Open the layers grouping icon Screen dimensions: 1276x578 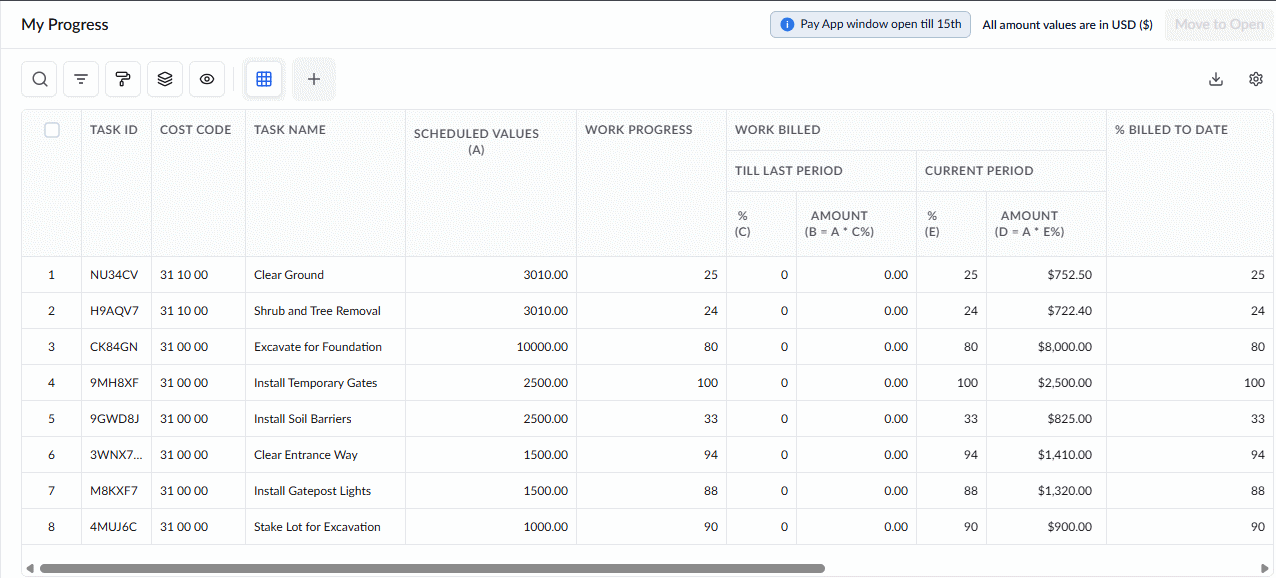point(165,79)
